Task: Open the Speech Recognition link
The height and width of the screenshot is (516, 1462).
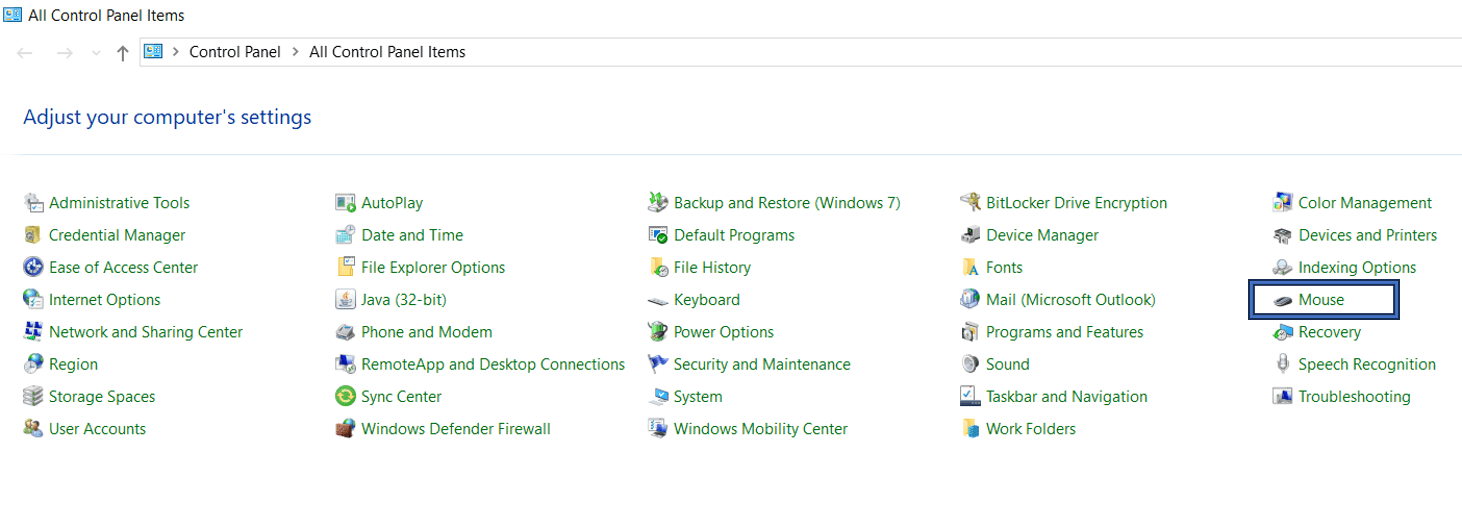Action: (1367, 364)
